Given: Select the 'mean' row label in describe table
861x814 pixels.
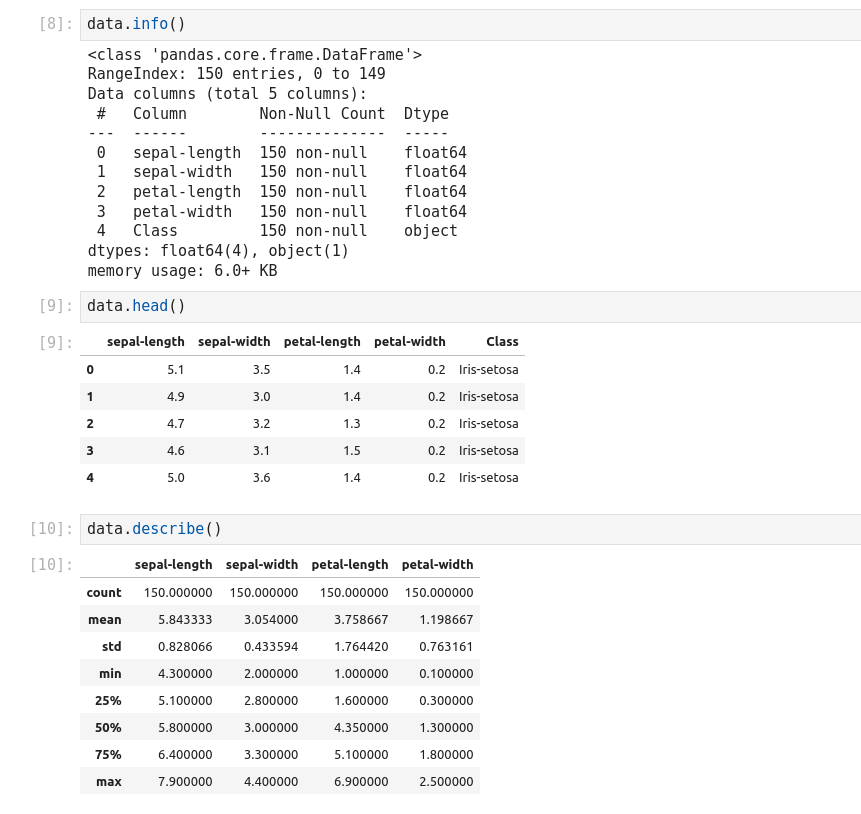Looking at the screenshot, I should [104, 620].
